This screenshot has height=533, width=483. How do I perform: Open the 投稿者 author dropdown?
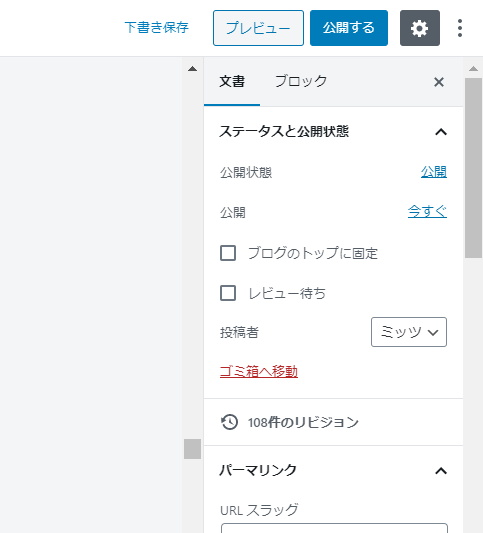[x=409, y=332]
